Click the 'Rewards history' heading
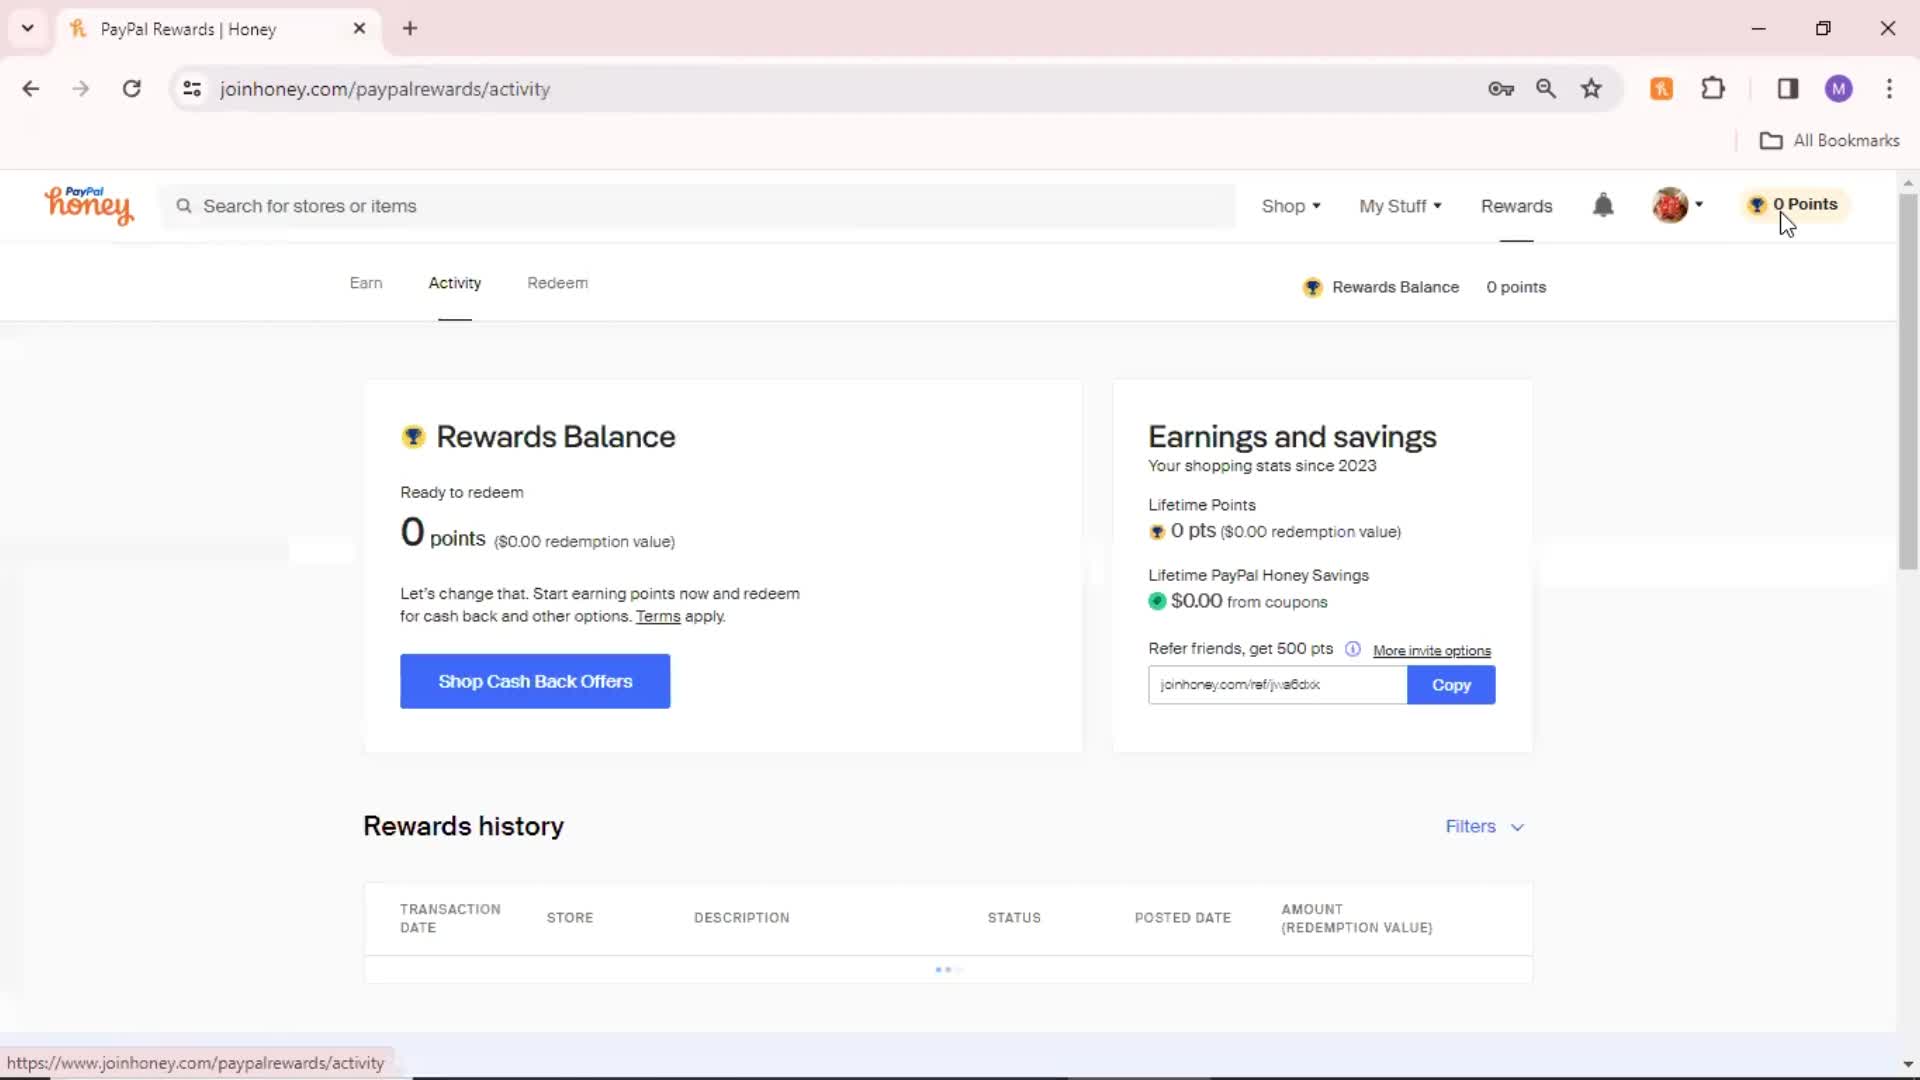This screenshot has width=1920, height=1080. tap(463, 826)
